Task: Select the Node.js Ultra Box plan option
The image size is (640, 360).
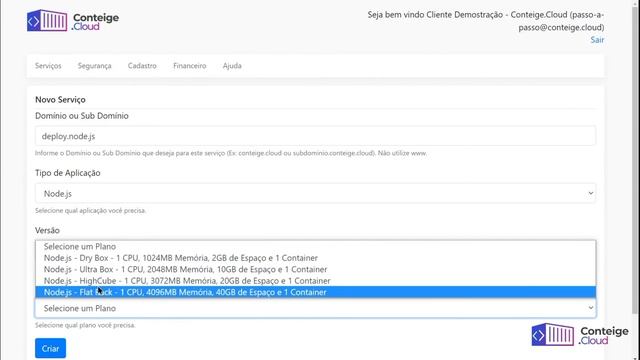Action: tap(315, 269)
